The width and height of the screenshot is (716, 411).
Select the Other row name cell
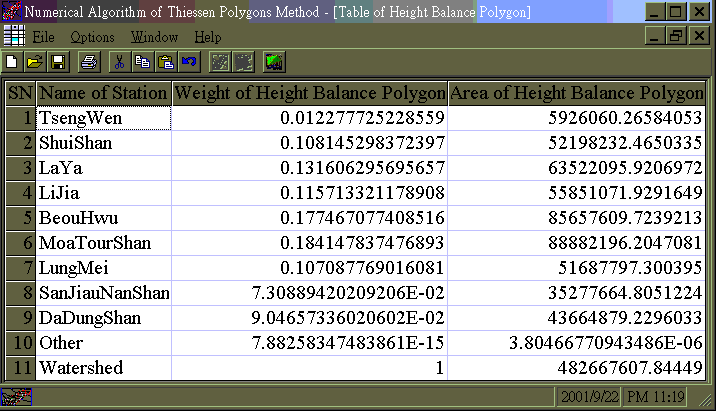pos(104,343)
